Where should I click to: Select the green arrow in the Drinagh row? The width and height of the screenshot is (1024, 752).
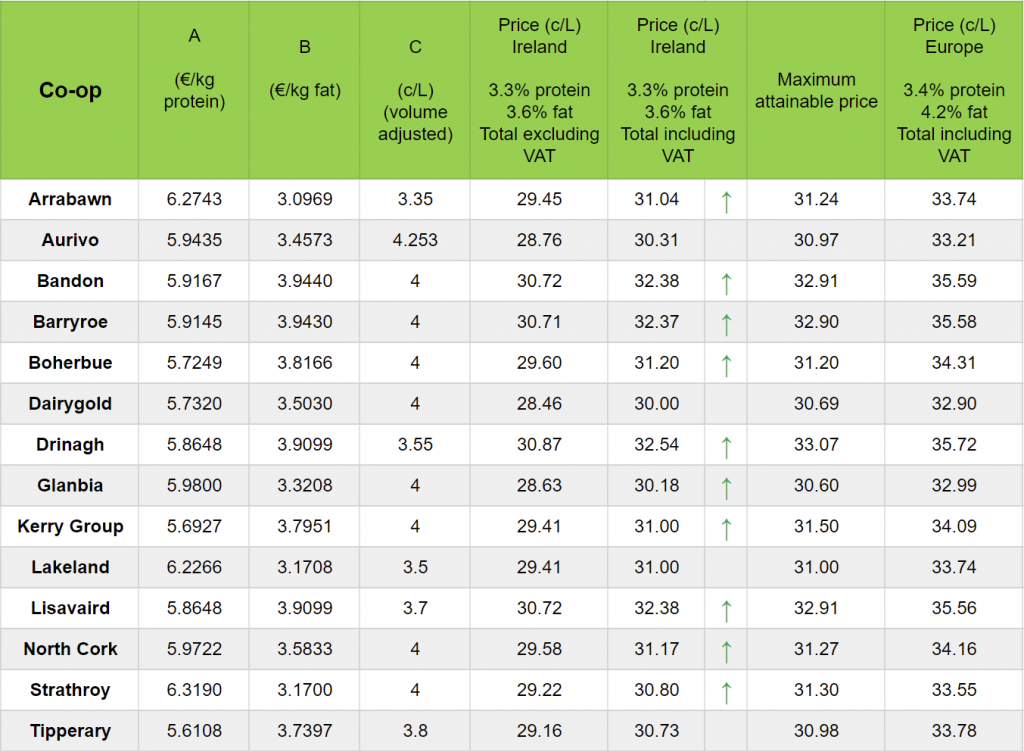[726, 446]
